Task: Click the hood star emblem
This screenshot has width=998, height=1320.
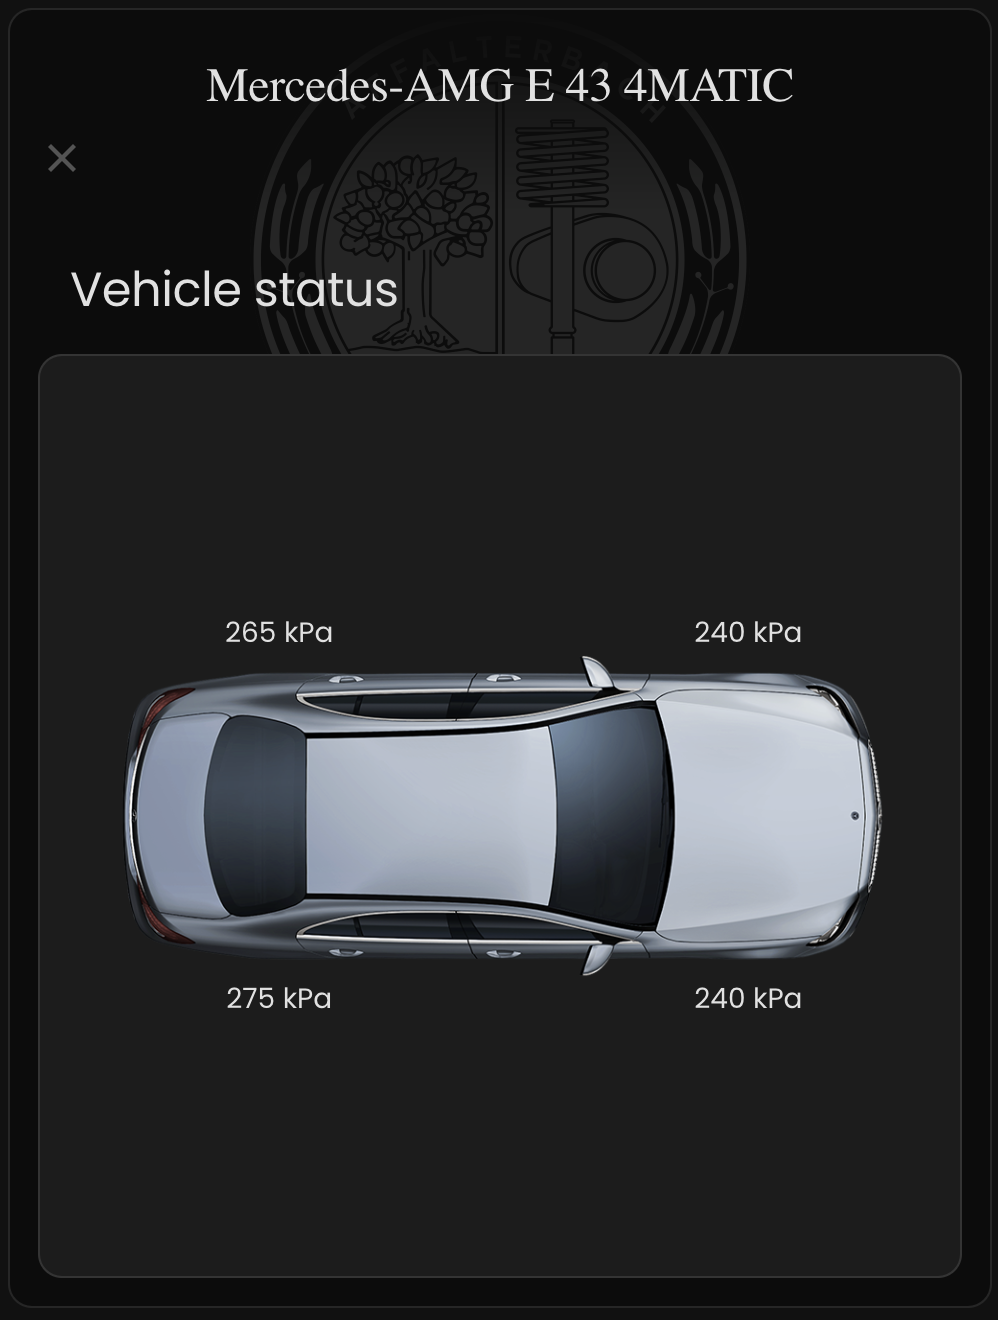Action: (x=855, y=815)
